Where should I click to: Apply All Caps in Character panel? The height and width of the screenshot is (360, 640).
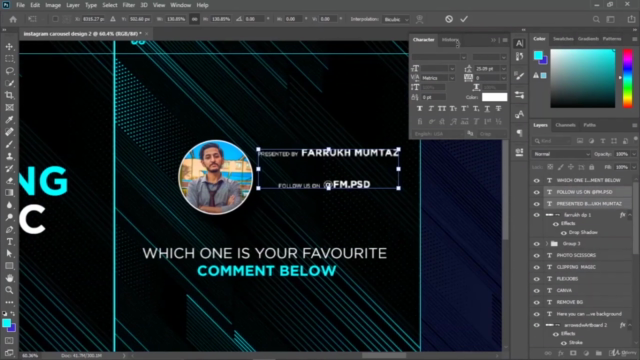(442, 109)
